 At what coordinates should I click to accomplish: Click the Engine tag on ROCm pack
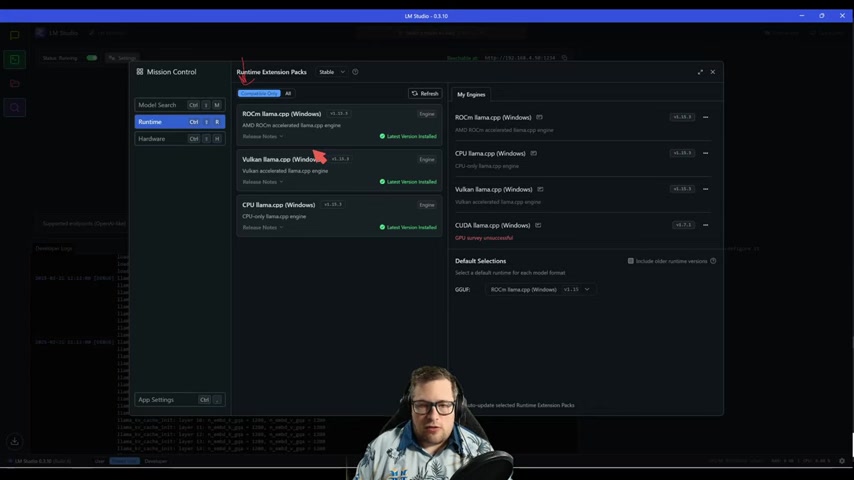pyautogui.click(x=427, y=114)
